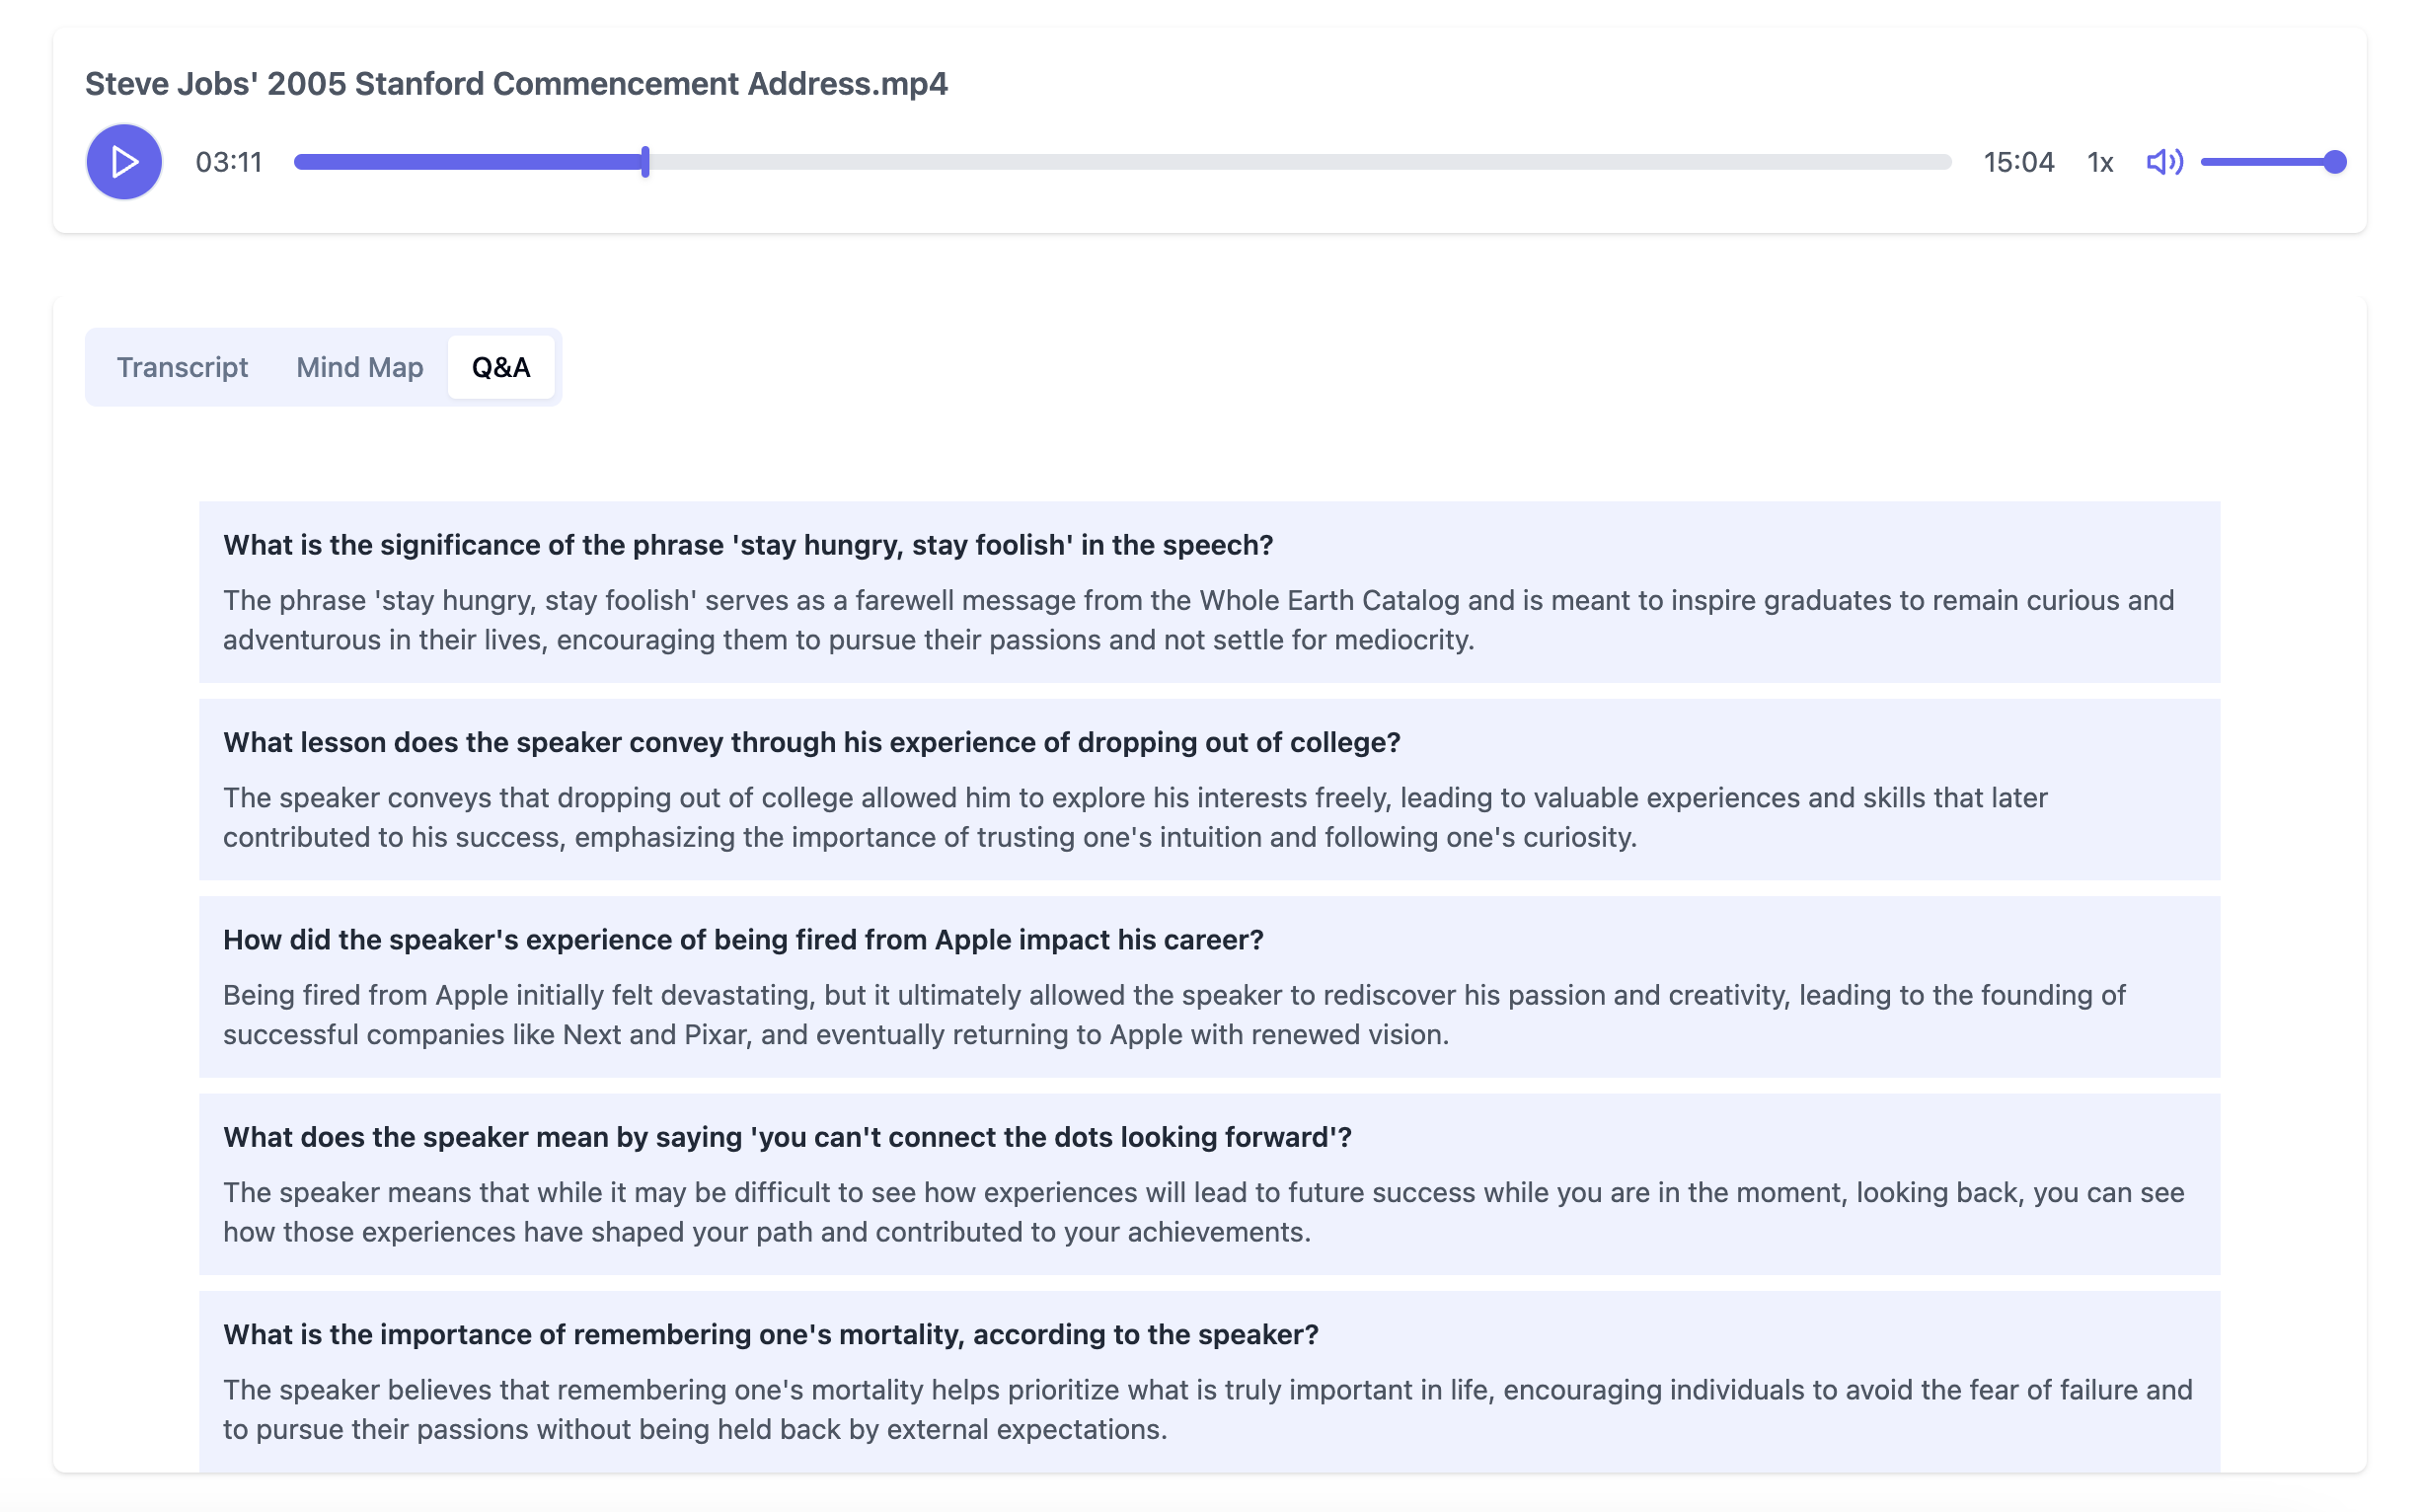Click the video file title

[x=516, y=83]
